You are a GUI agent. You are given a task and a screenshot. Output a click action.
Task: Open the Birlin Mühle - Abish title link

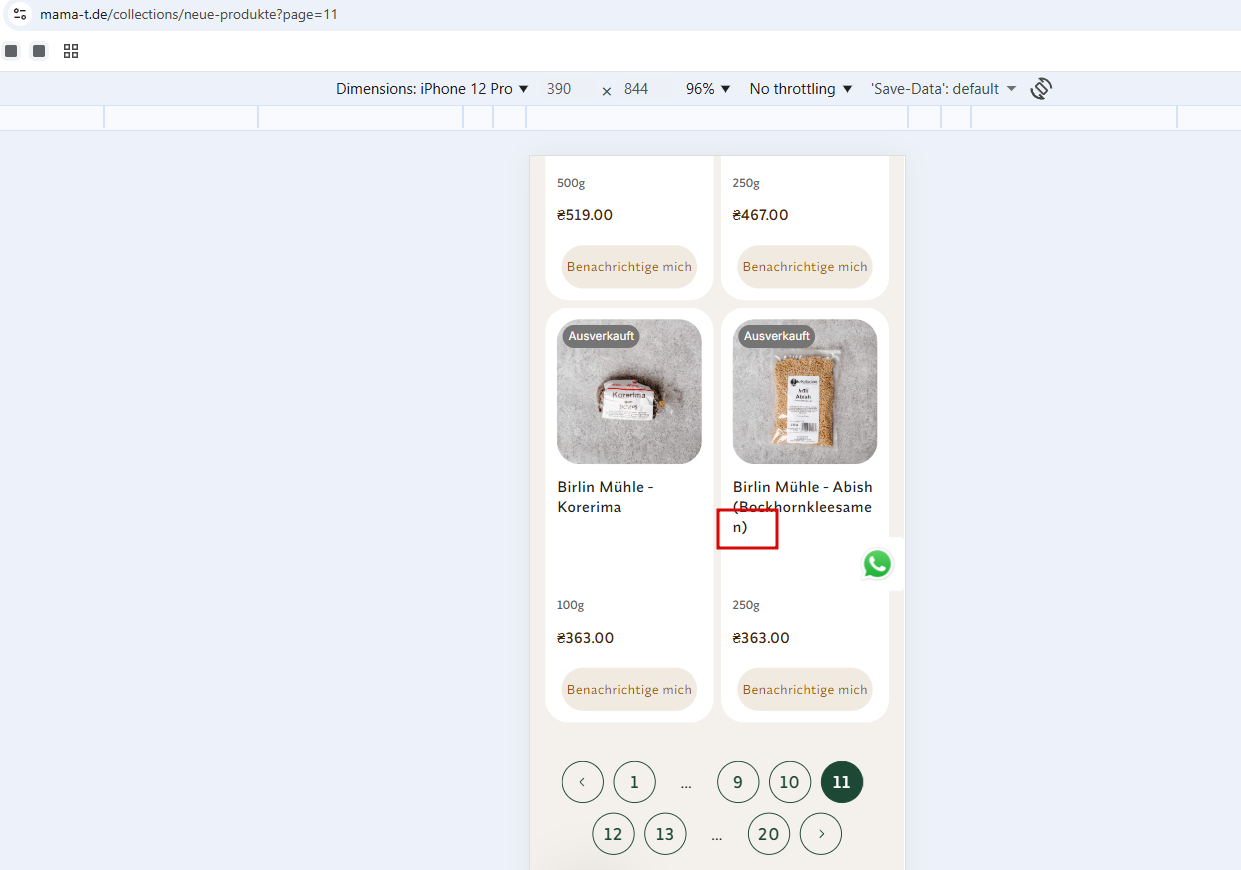pyautogui.click(x=803, y=507)
